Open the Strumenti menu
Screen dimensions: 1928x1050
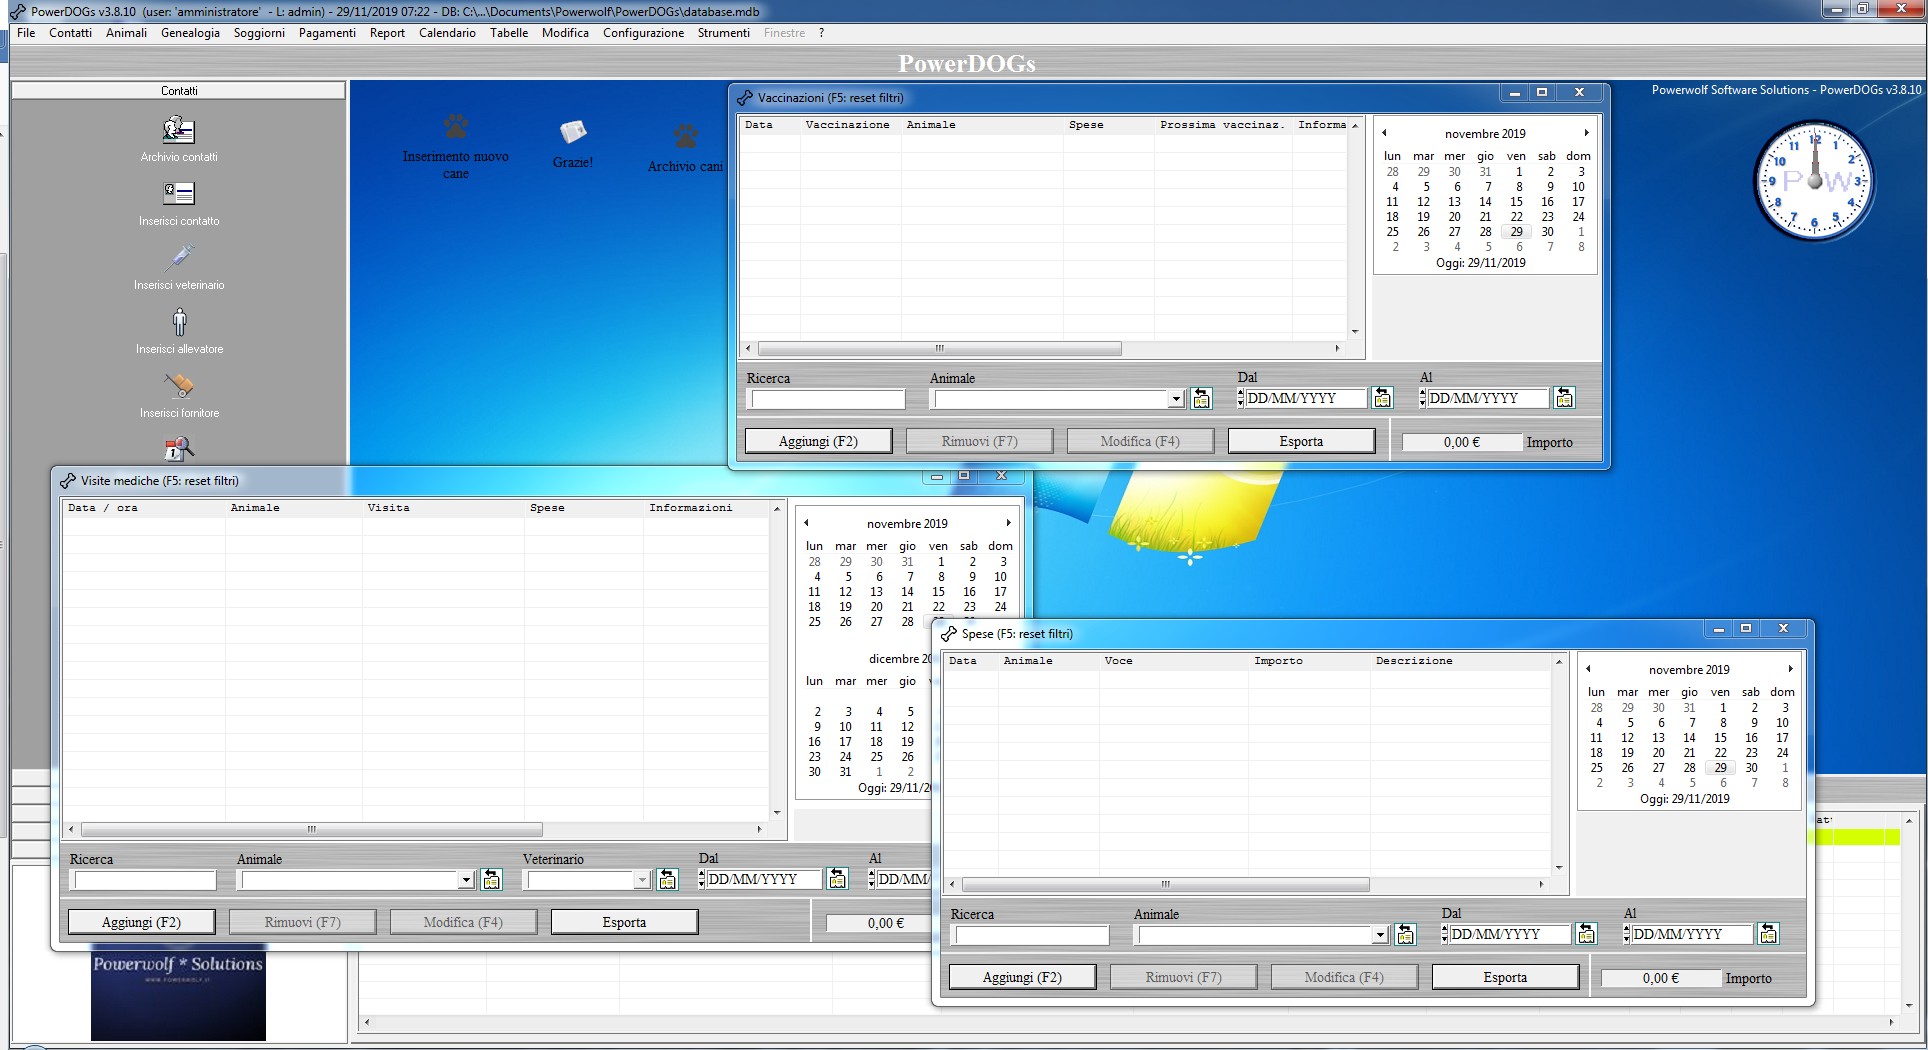[x=723, y=33]
